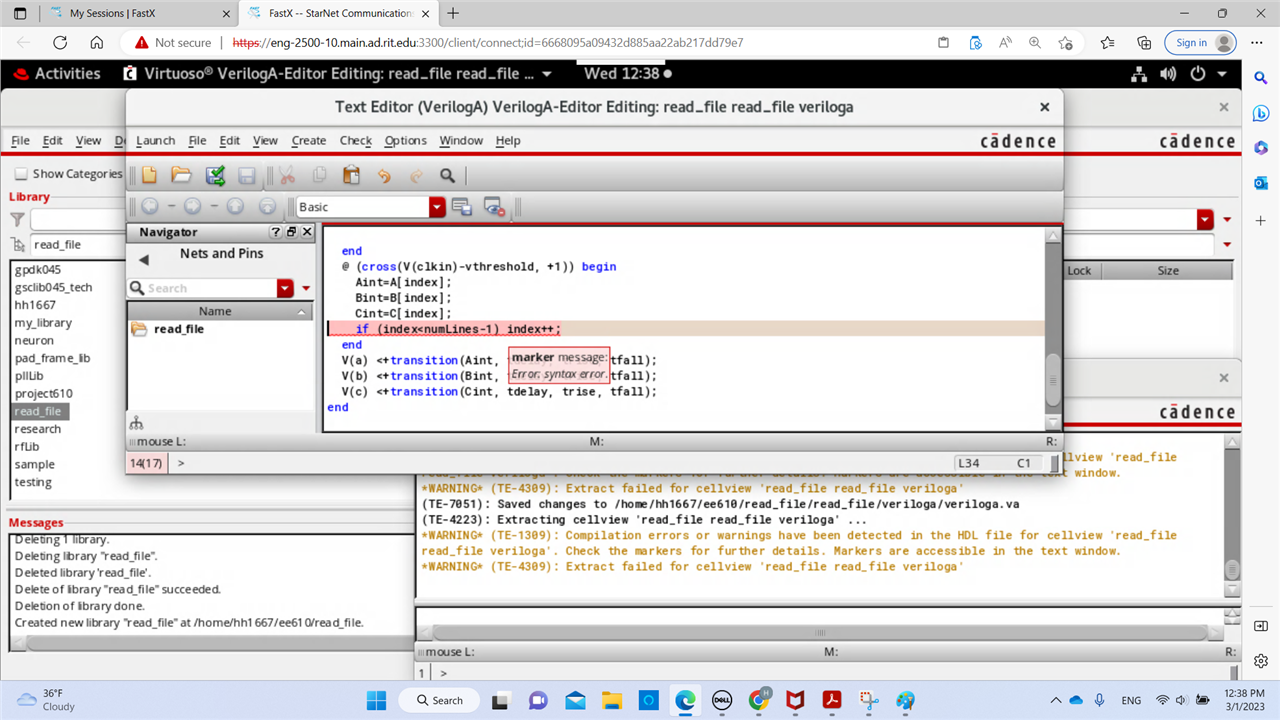Screen dimensions: 1280x720
Task: Open the Help menu in text editor
Action: pyautogui.click(x=508, y=141)
